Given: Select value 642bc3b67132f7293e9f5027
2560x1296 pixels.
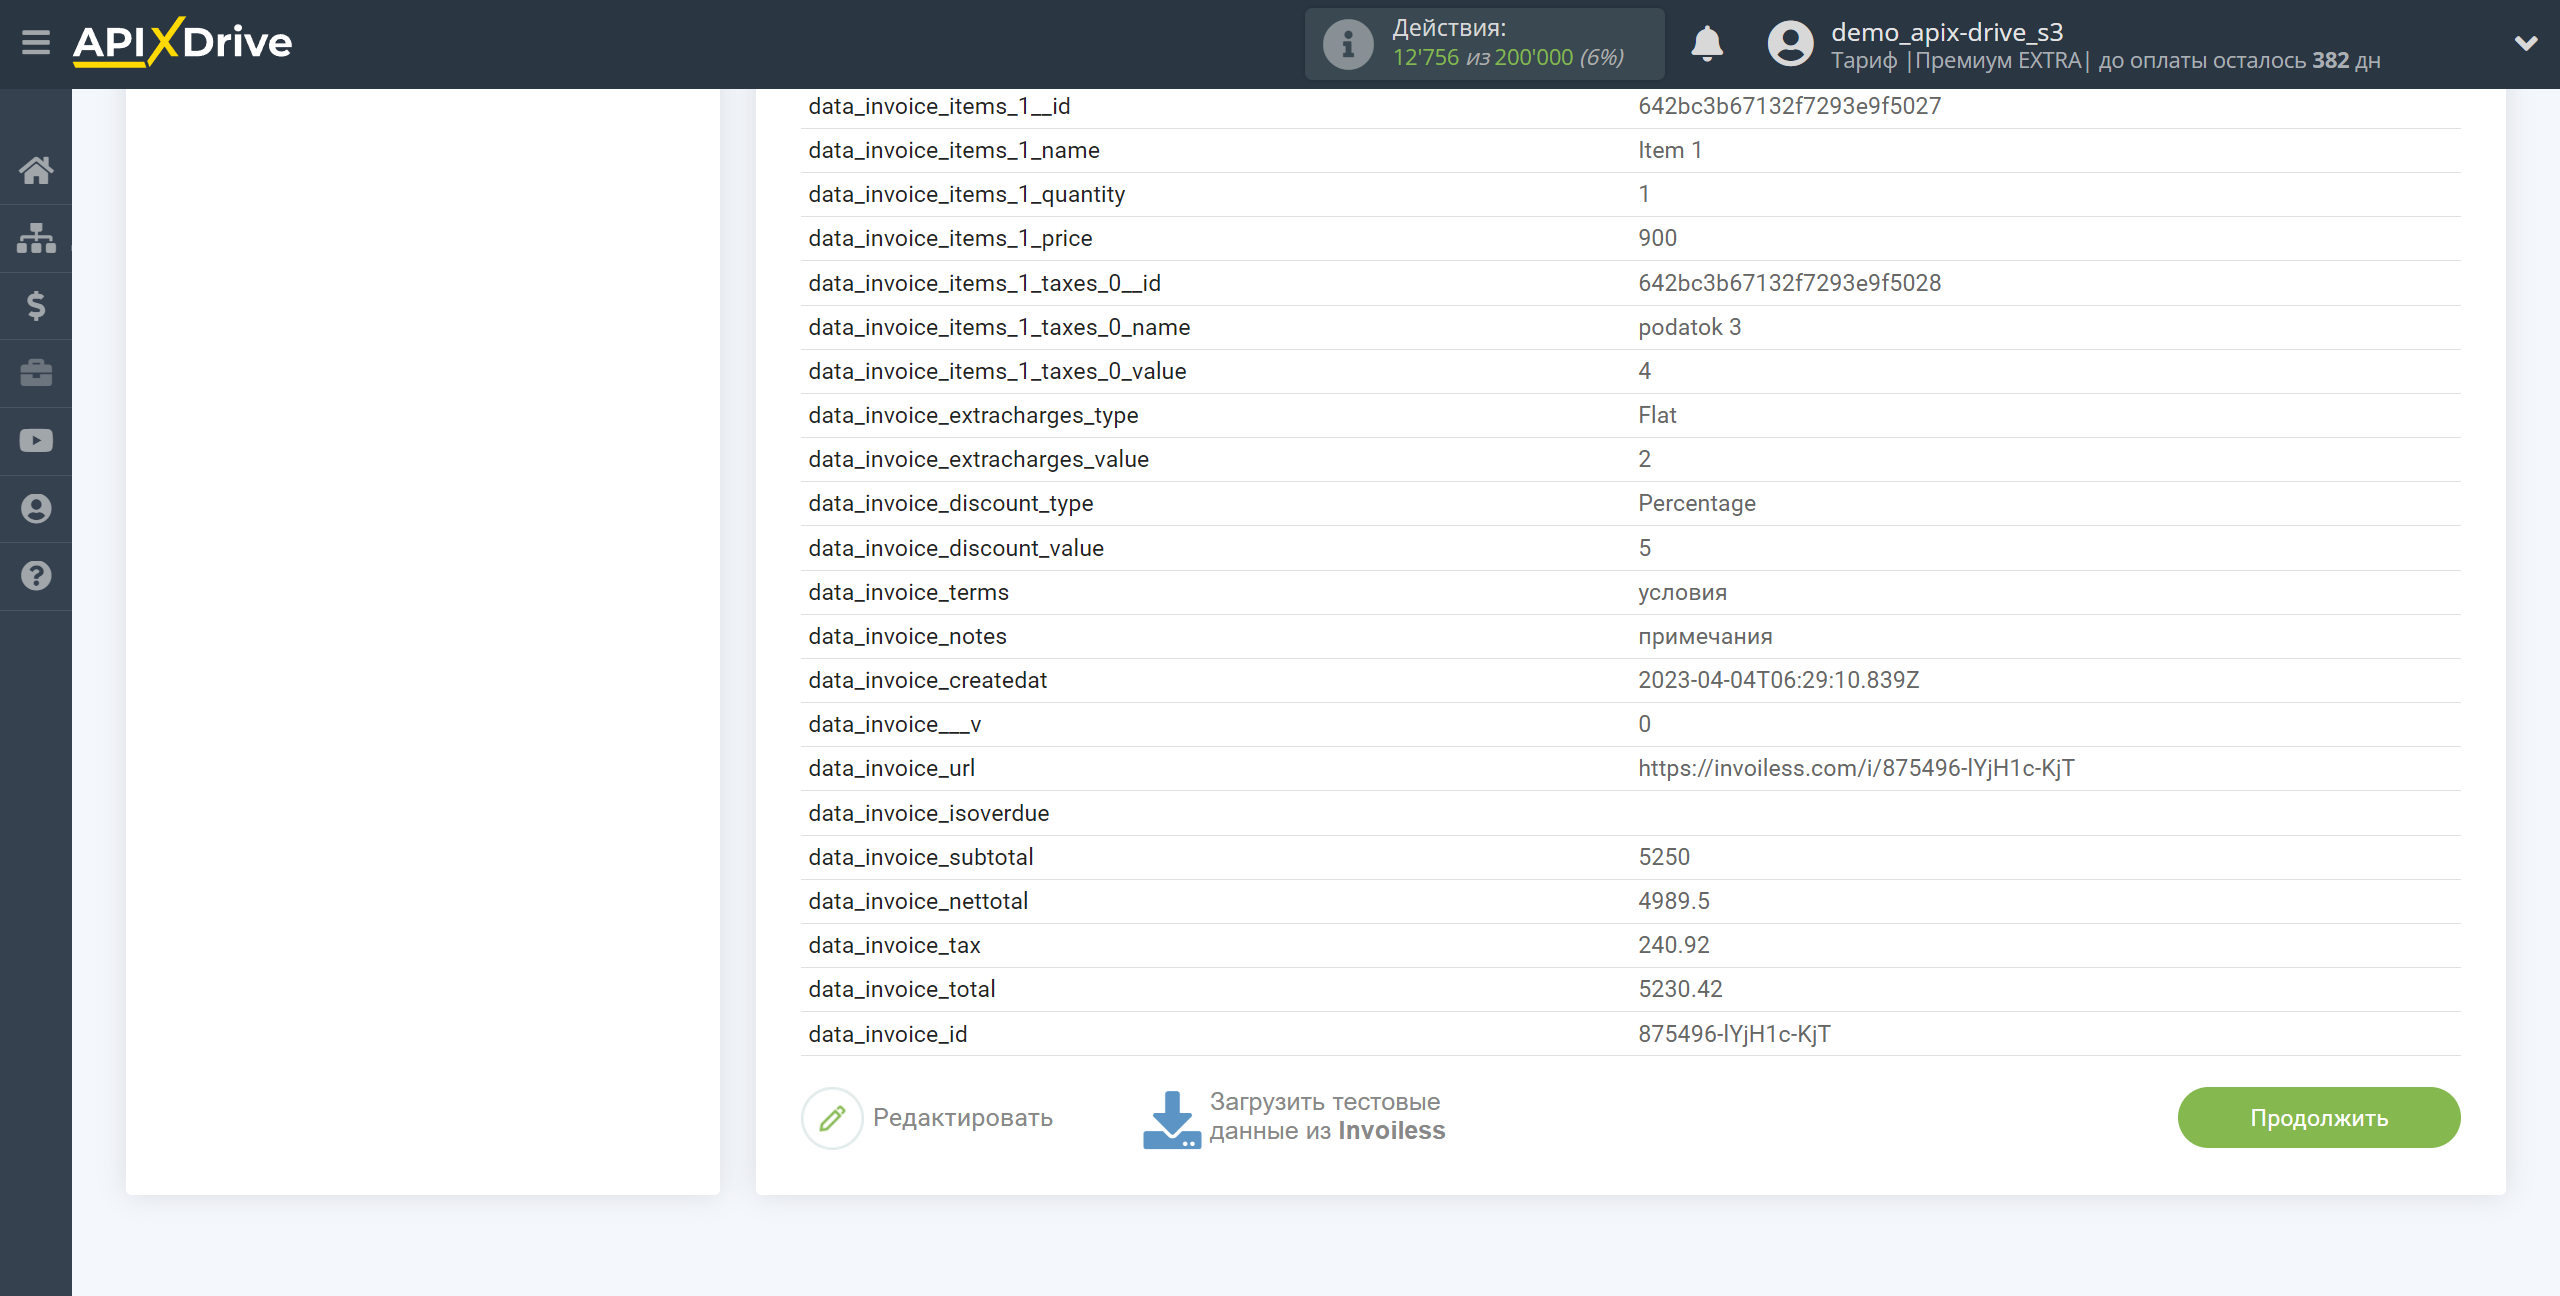Looking at the screenshot, I should coord(1789,106).
